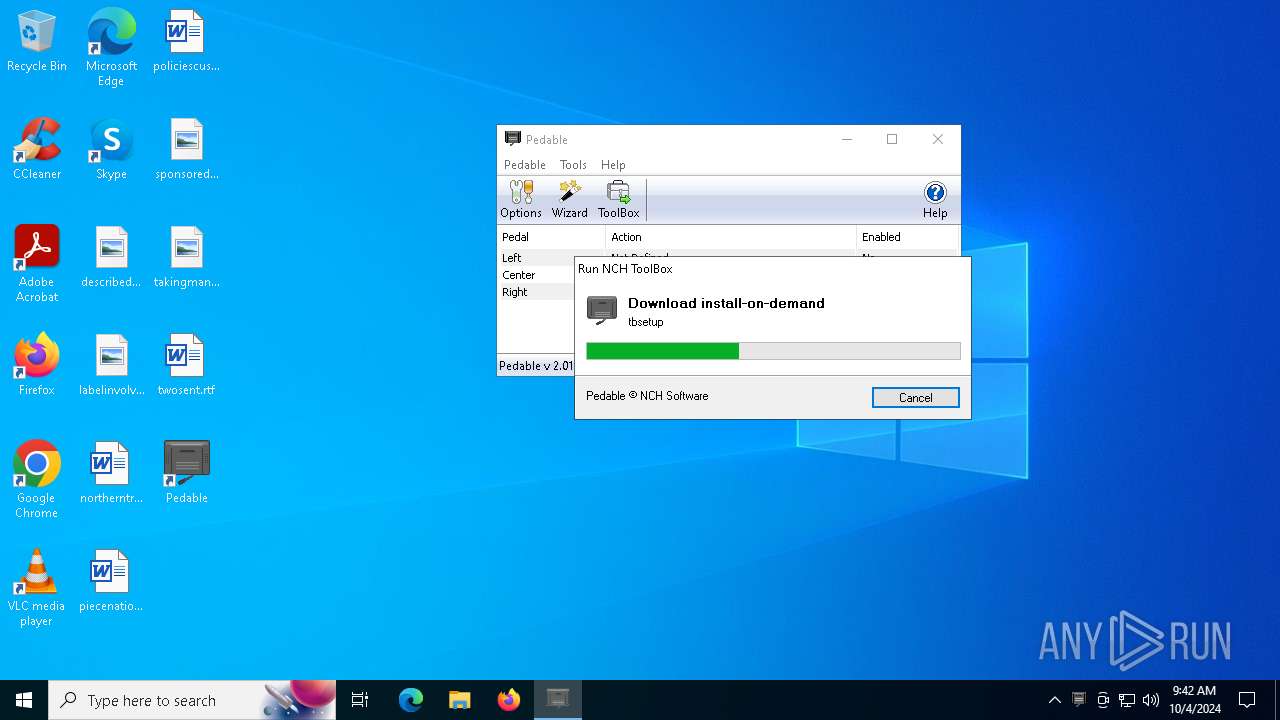Select the sponsored image file icon
The image size is (1280, 720).
click(x=186, y=150)
